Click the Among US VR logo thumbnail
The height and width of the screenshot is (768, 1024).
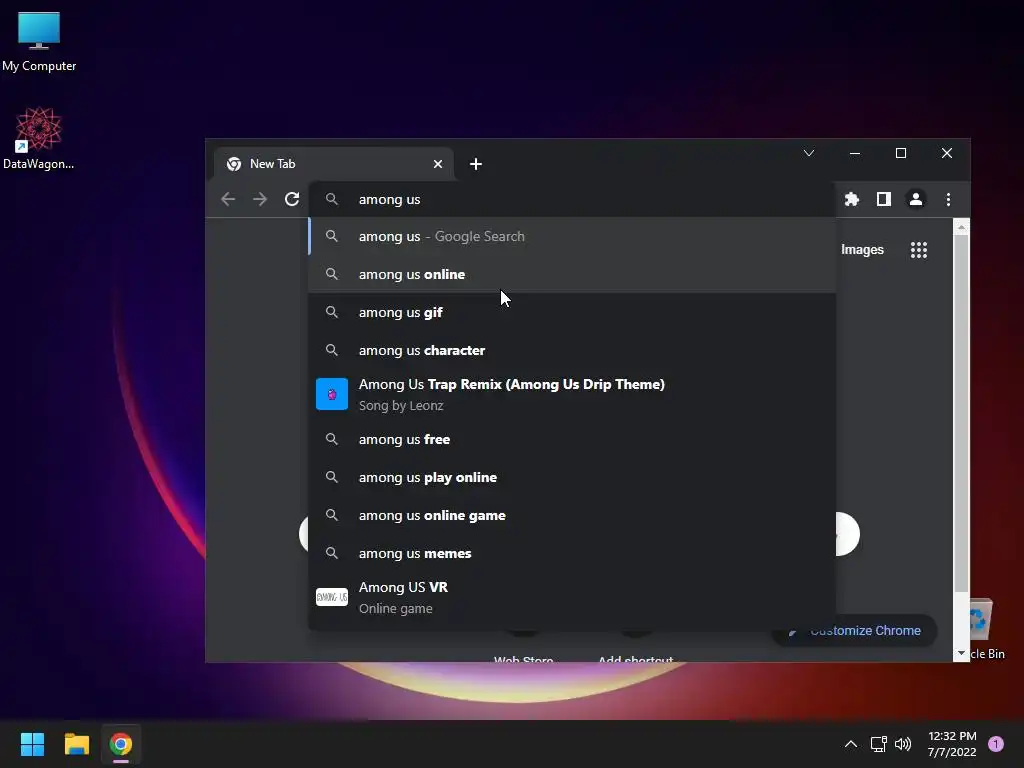point(332,597)
